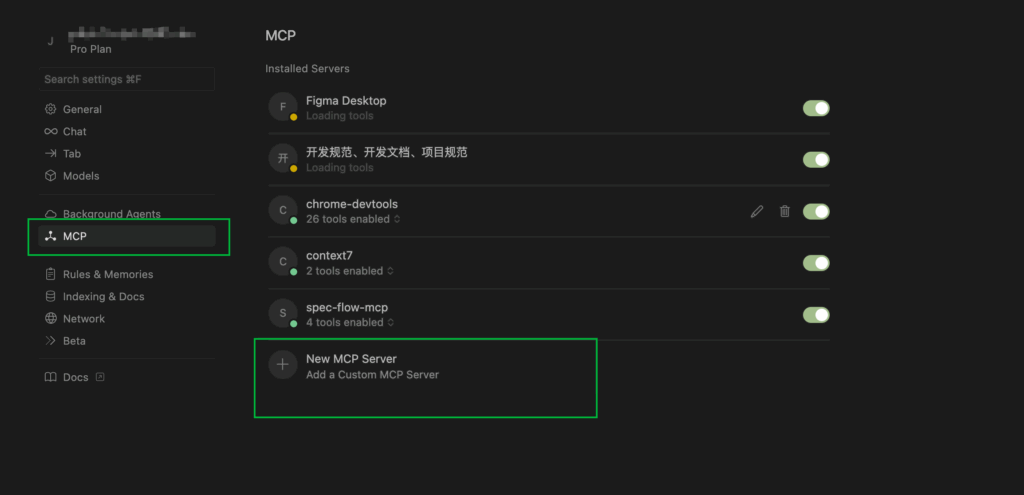Click the plus icon for New MCP Server
Image resolution: width=1024 pixels, height=495 pixels.
pyautogui.click(x=283, y=365)
